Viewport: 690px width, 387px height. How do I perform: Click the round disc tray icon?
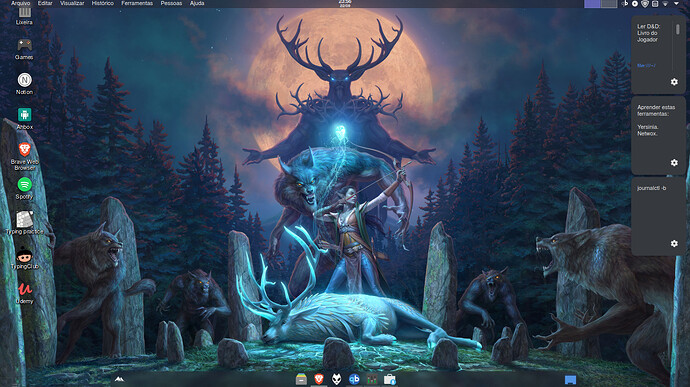point(635,4)
